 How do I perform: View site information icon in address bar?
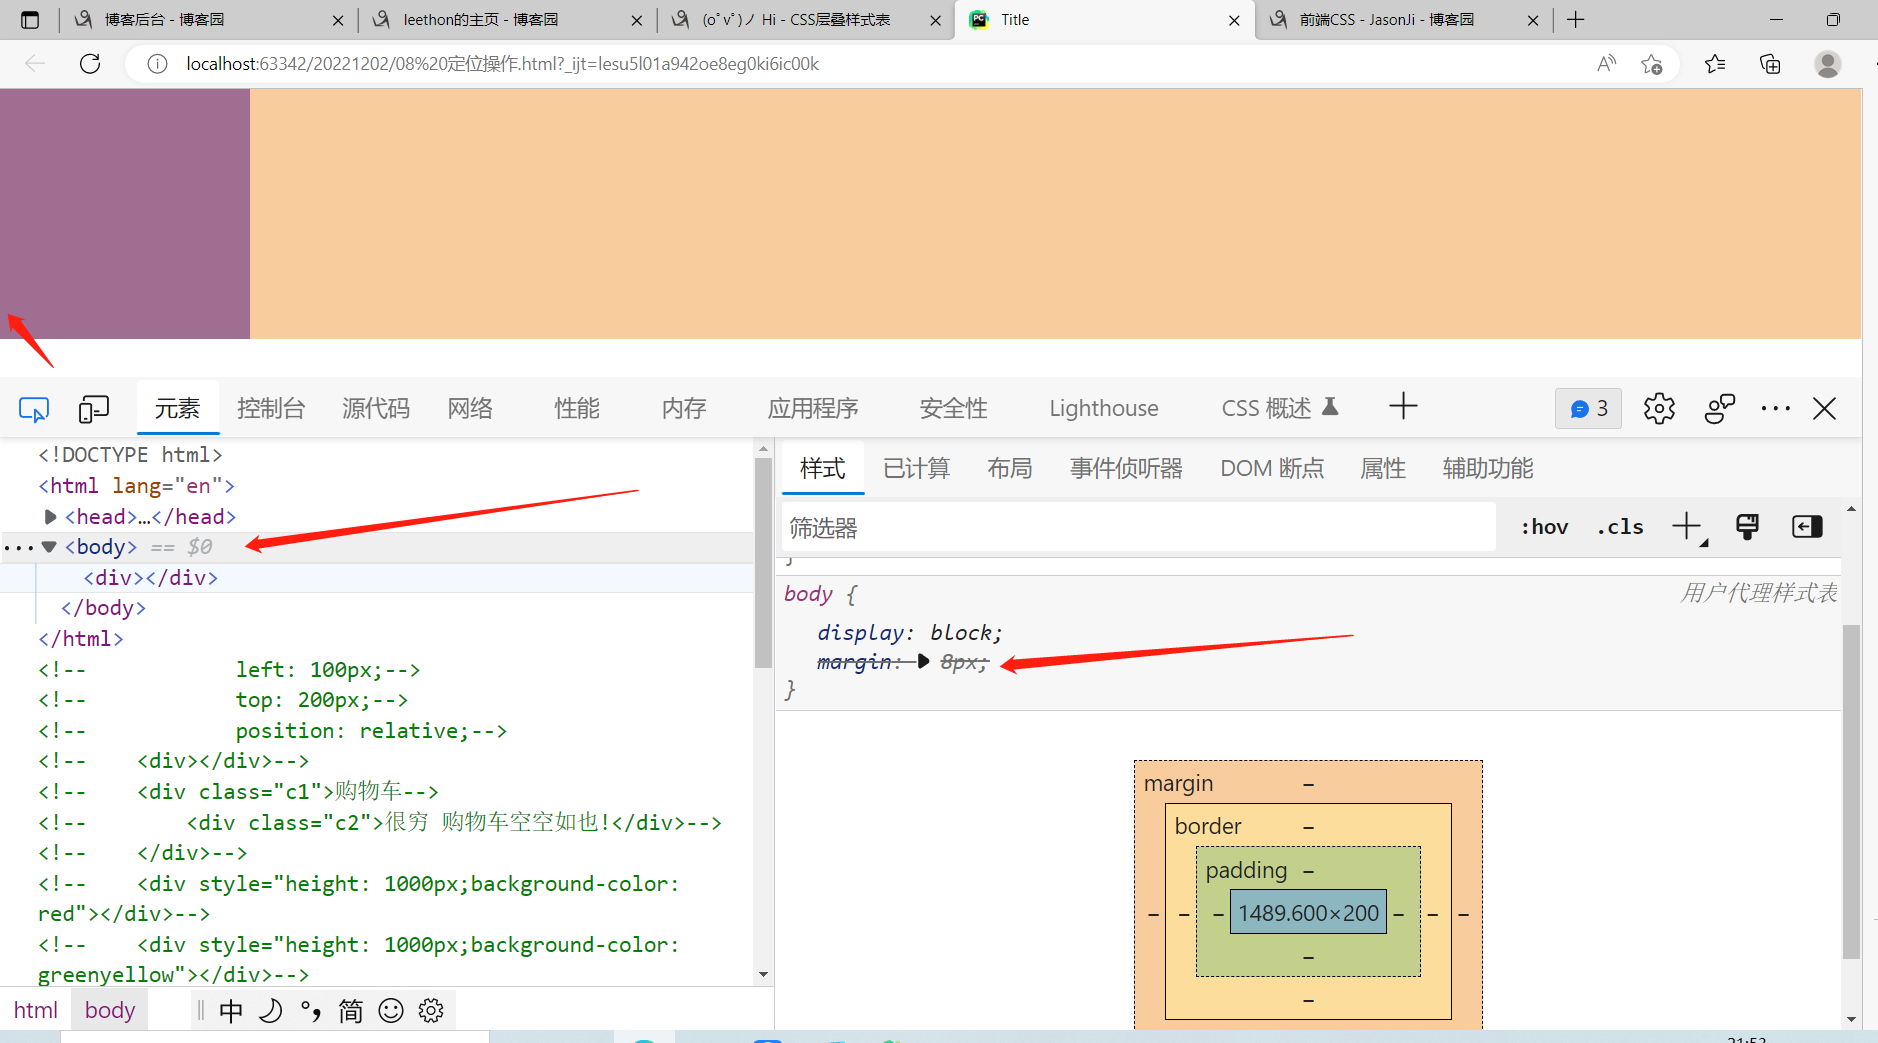157,64
